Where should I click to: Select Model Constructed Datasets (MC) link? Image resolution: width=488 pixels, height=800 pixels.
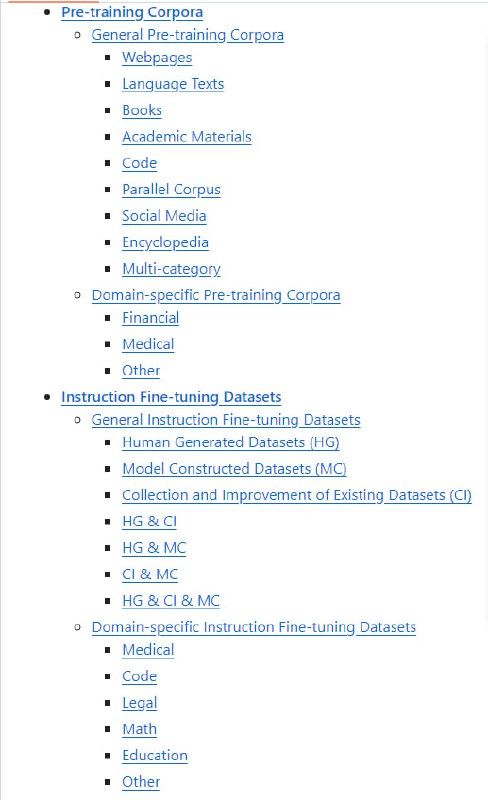(234, 469)
